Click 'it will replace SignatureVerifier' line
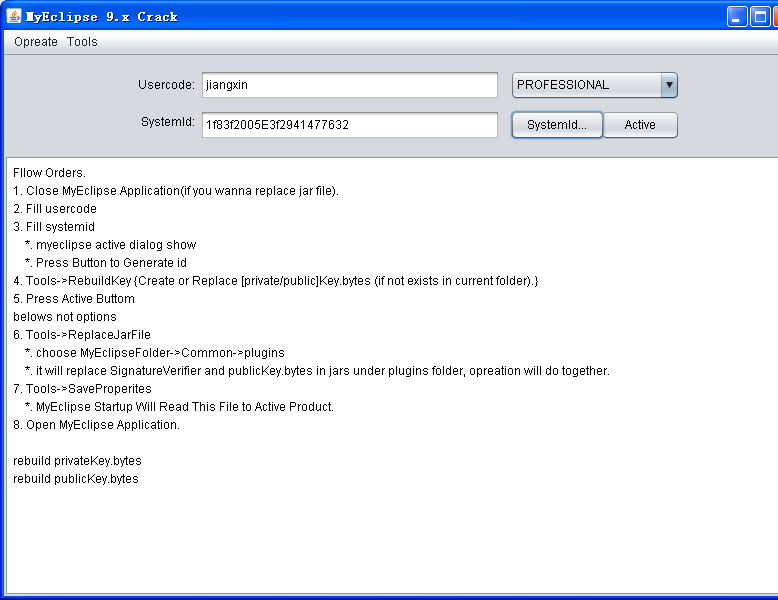Image resolution: width=778 pixels, height=600 pixels. point(318,371)
